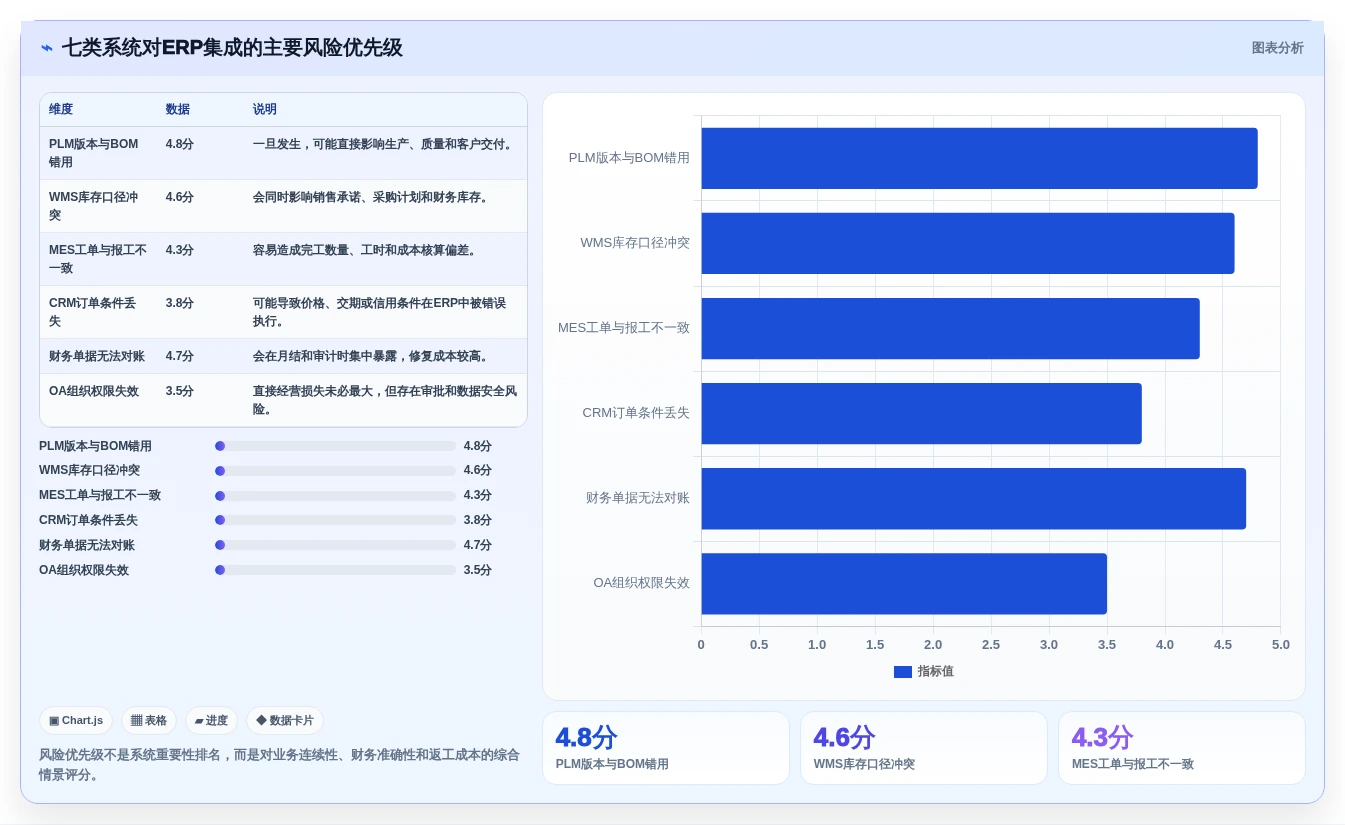Click the page title 七类系统对ERP集成的主要风险优先级

pyautogui.click(x=232, y=48)
